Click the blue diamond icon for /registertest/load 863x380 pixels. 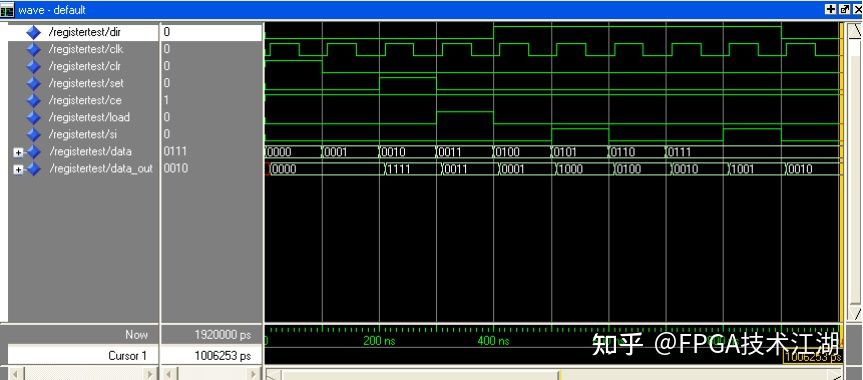tap(34, 117)
